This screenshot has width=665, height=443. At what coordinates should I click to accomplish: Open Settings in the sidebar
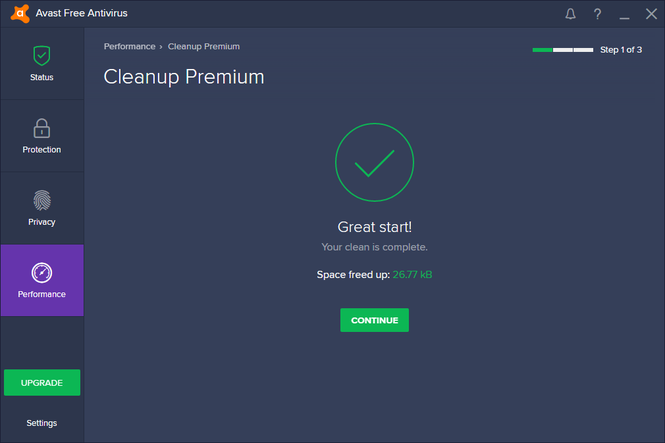pos(42,423)
